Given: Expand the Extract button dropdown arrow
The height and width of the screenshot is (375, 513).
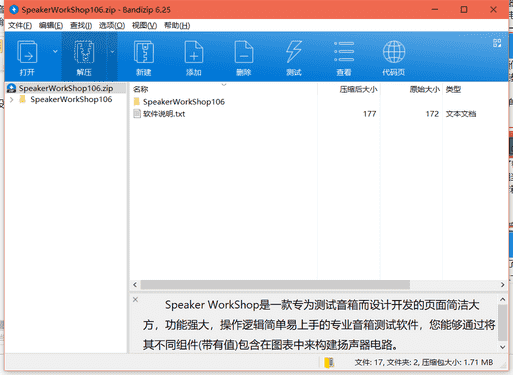Looking at the screenshot, I should [x=112, y=52].
